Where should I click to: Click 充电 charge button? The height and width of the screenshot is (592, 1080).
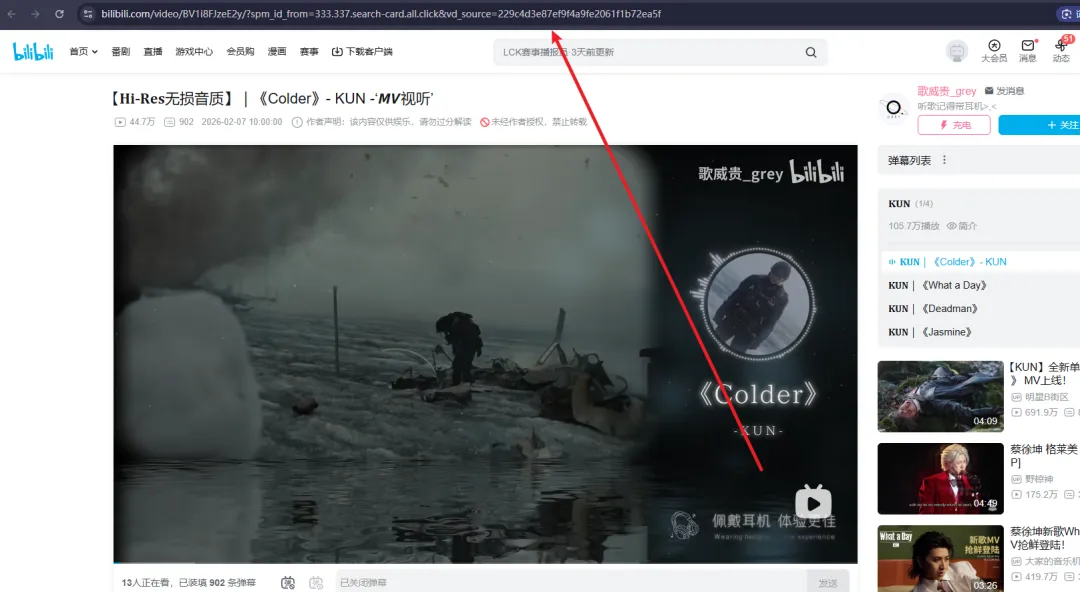954,125
